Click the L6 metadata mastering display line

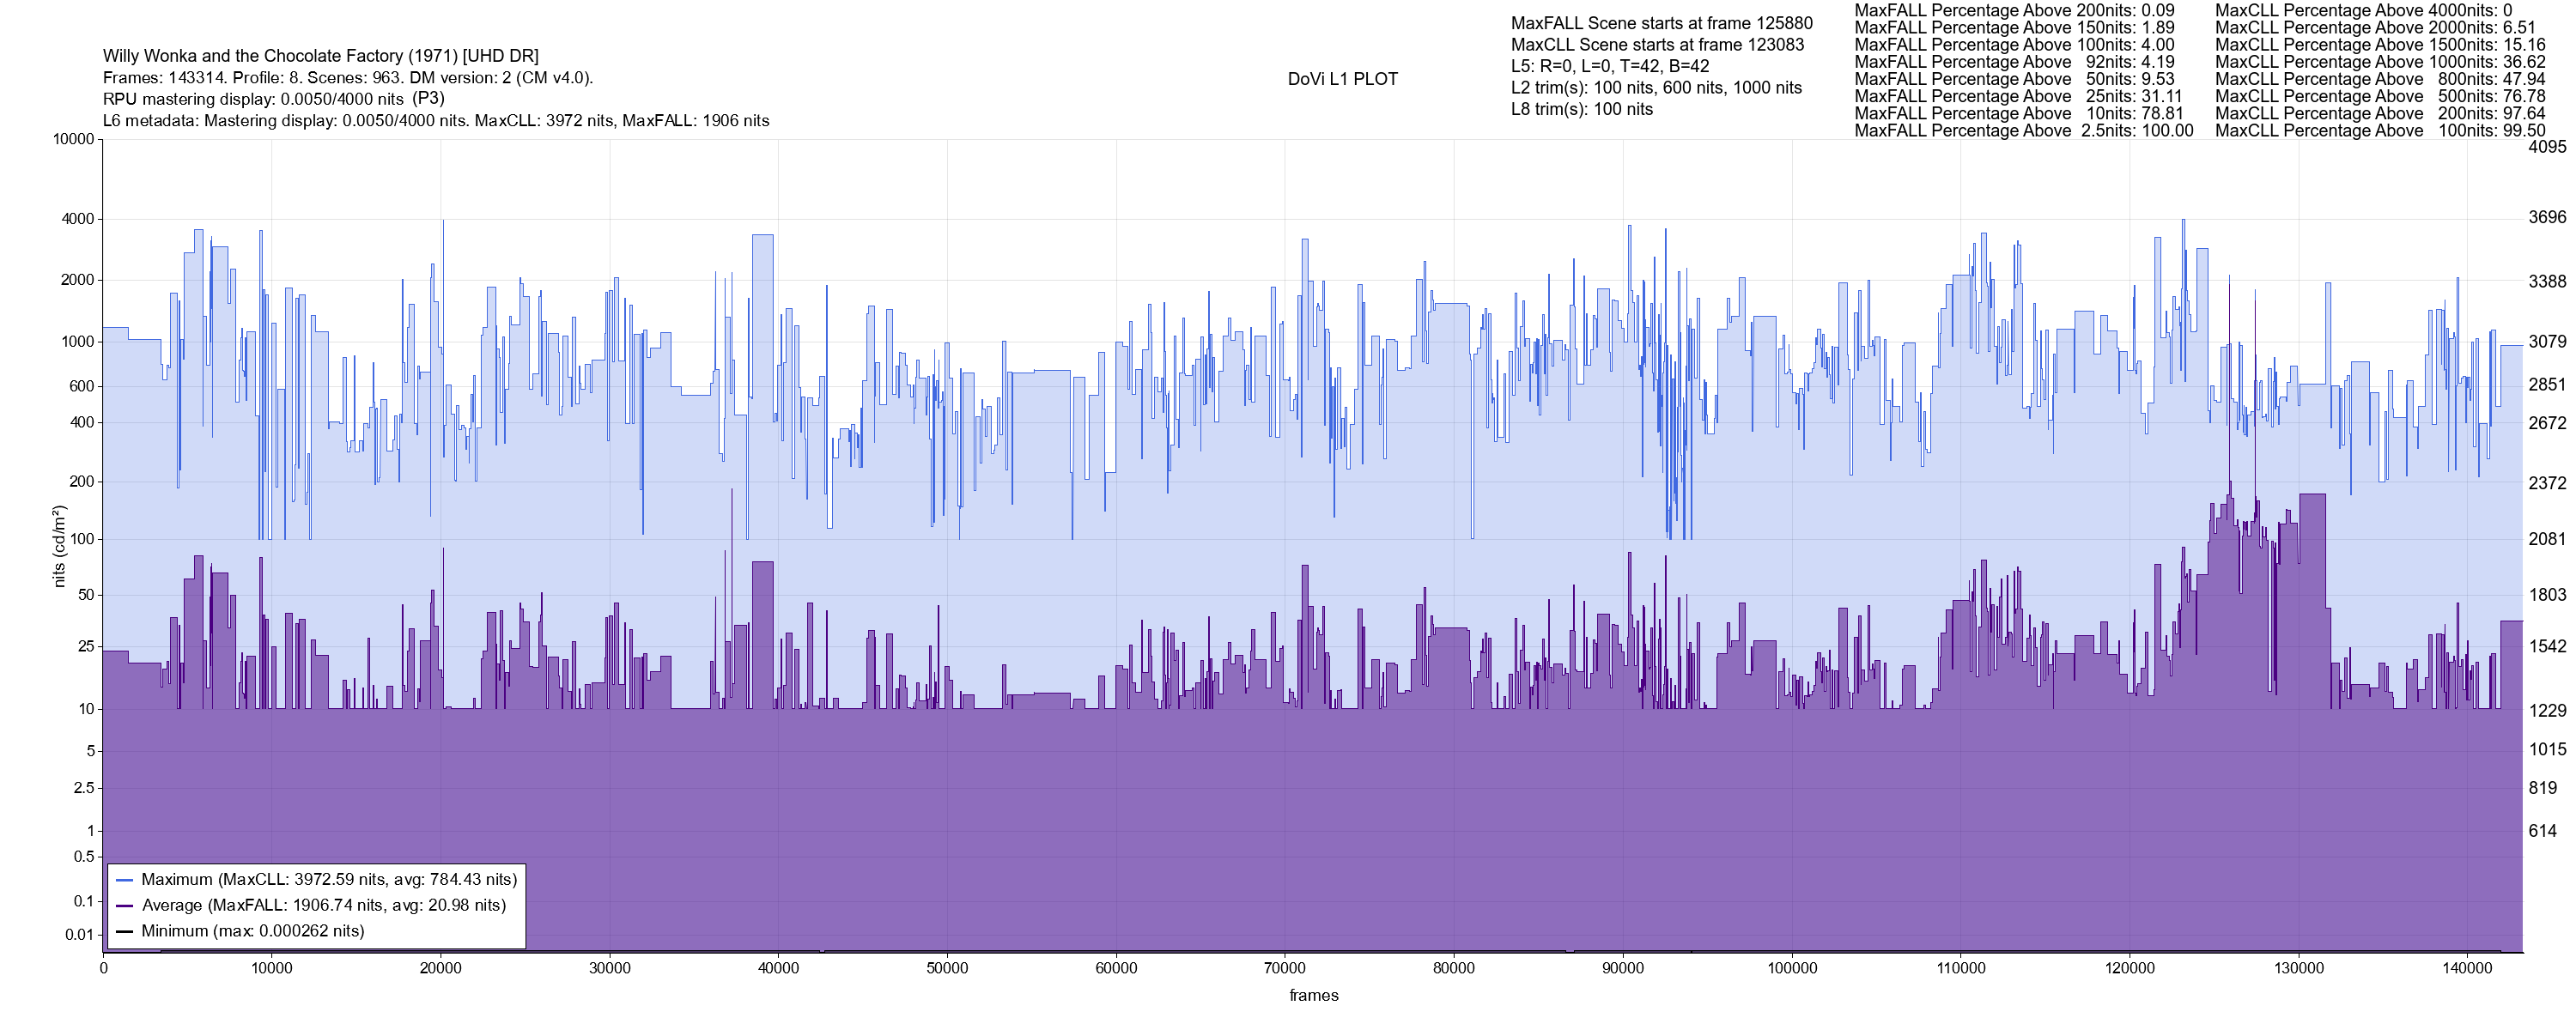[436, 121]
